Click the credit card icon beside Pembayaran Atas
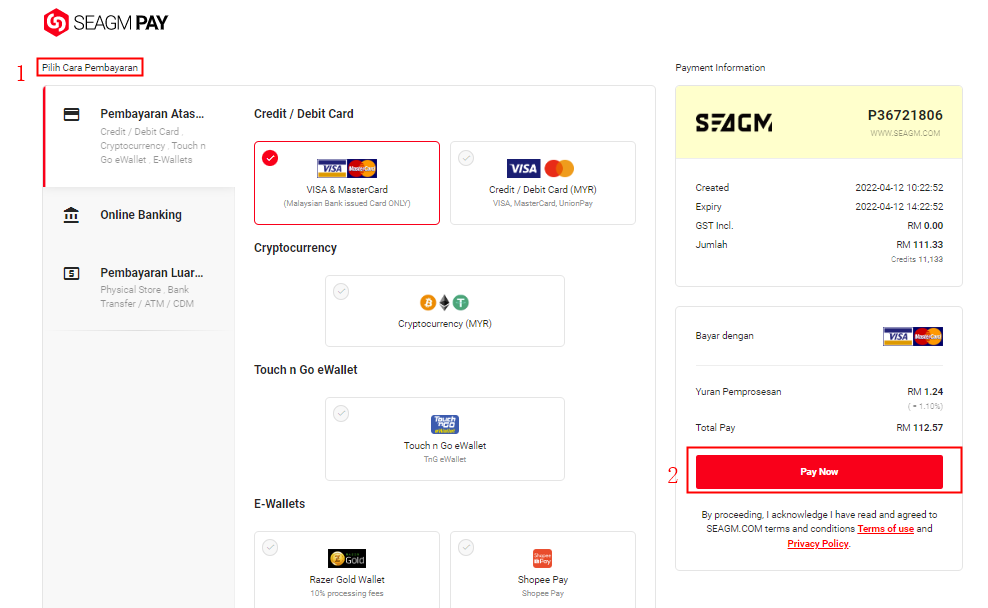This screenshot has width=988, height=608. 71,115
